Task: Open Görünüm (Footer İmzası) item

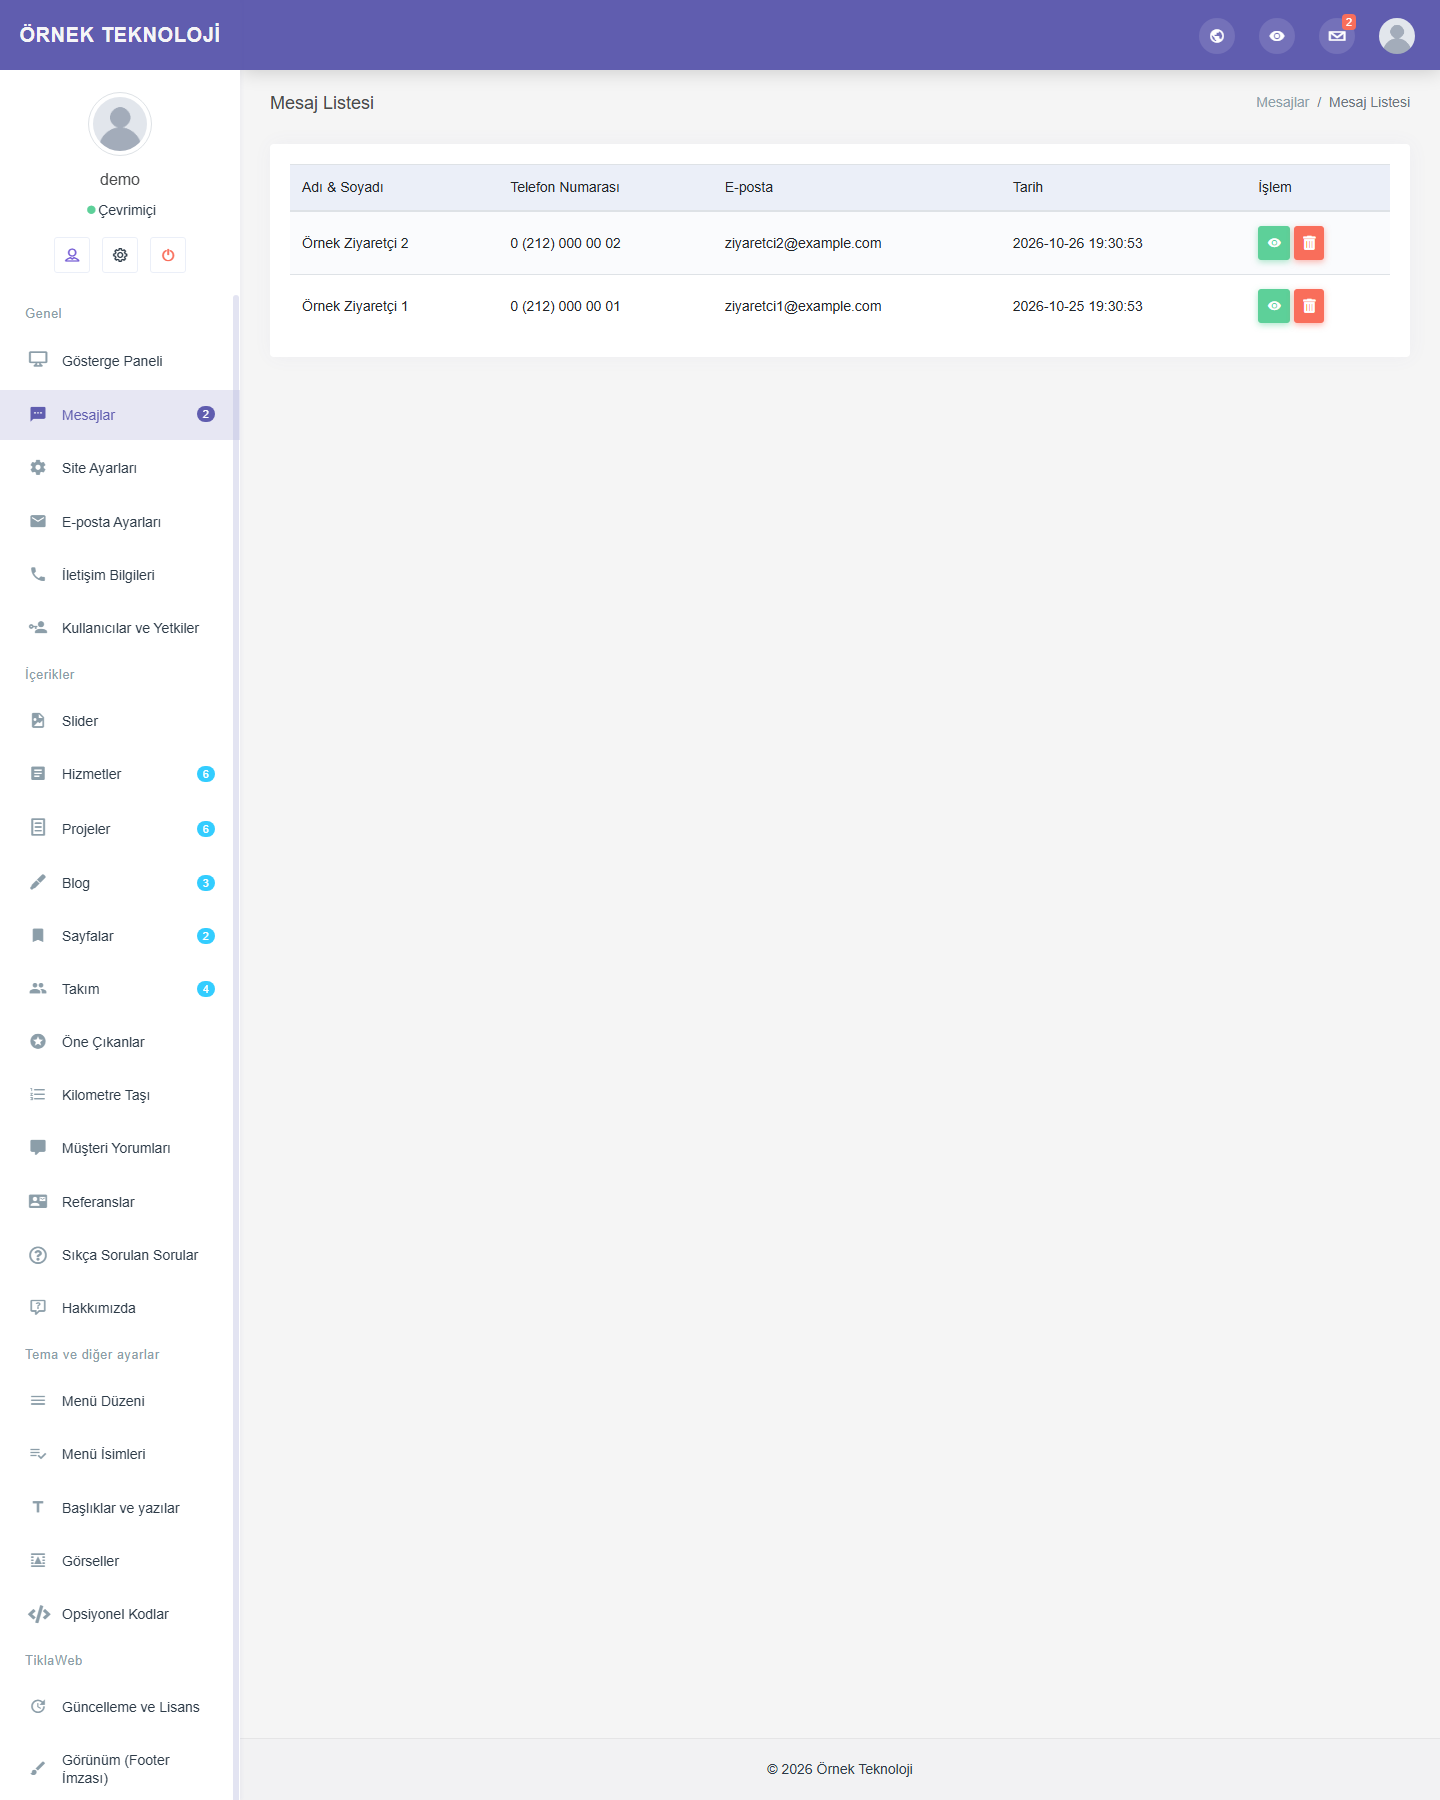Action: click(120, 1769)
